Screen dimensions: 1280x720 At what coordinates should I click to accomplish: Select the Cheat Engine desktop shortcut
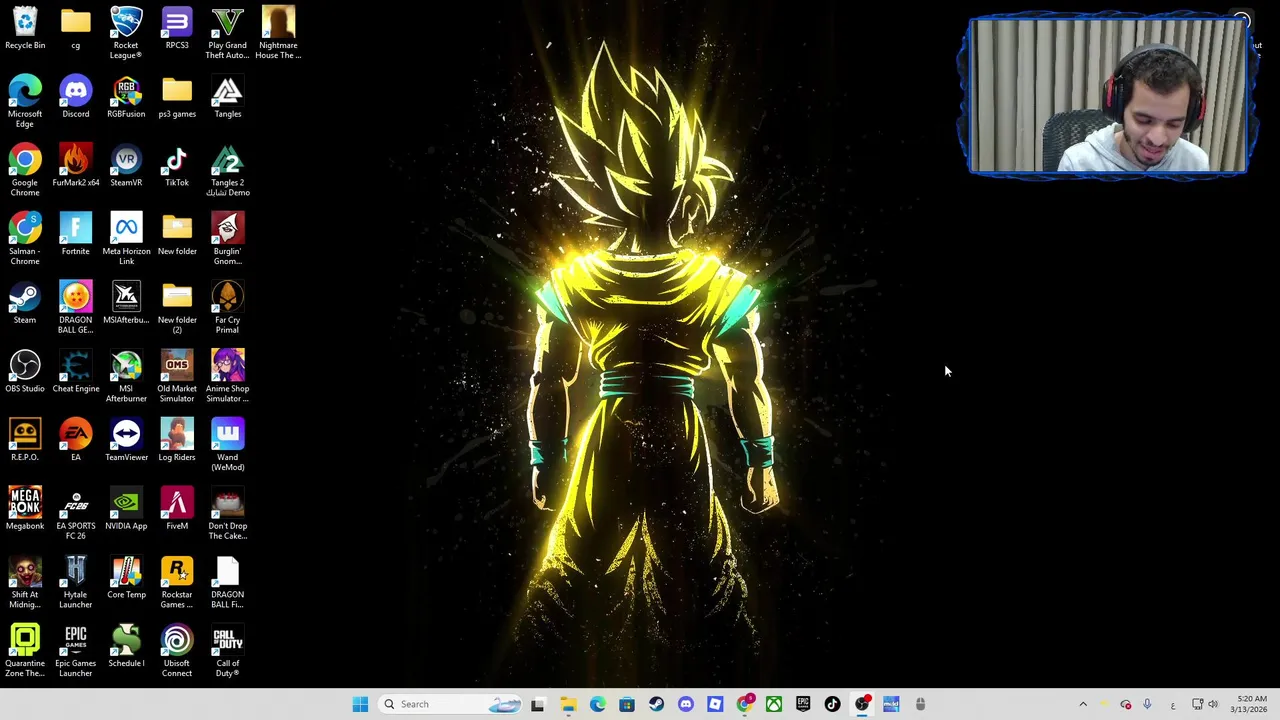coord(75,371)
